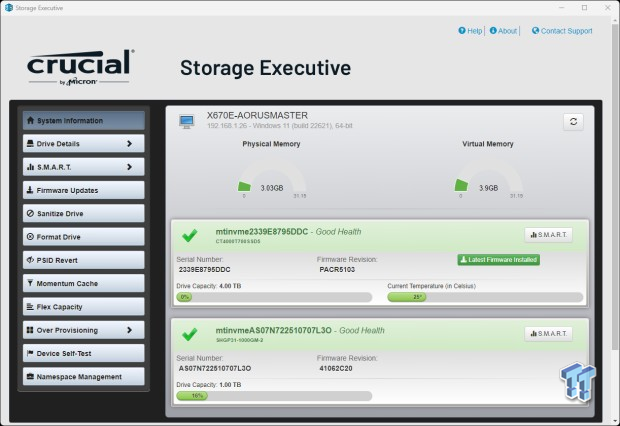
Task: Click the Namespace Management briefcase icon
Action: (30, 377)
